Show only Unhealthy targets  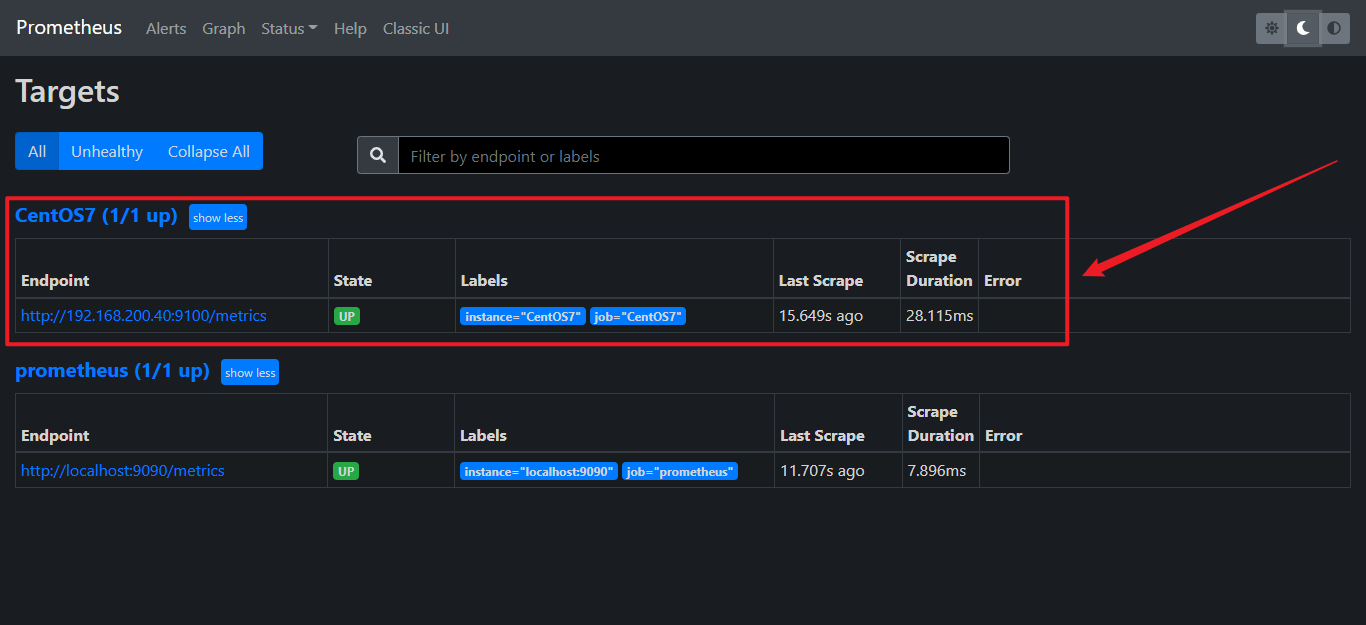coord(107,151)
